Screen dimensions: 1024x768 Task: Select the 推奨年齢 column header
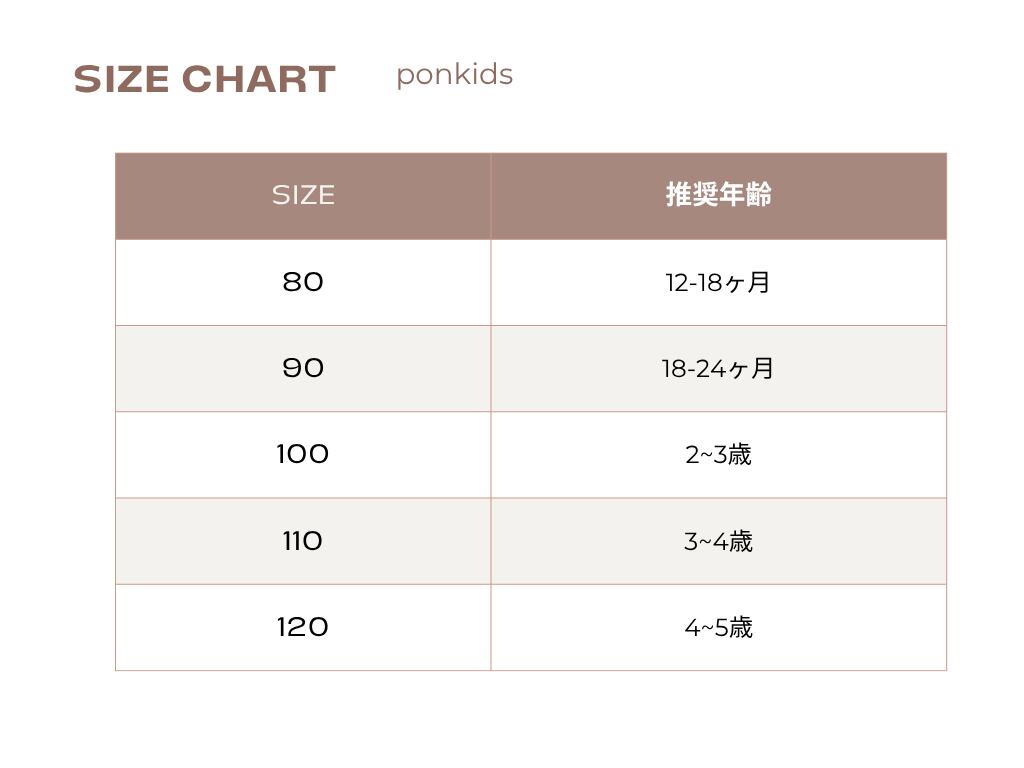(x=718, y=195)
